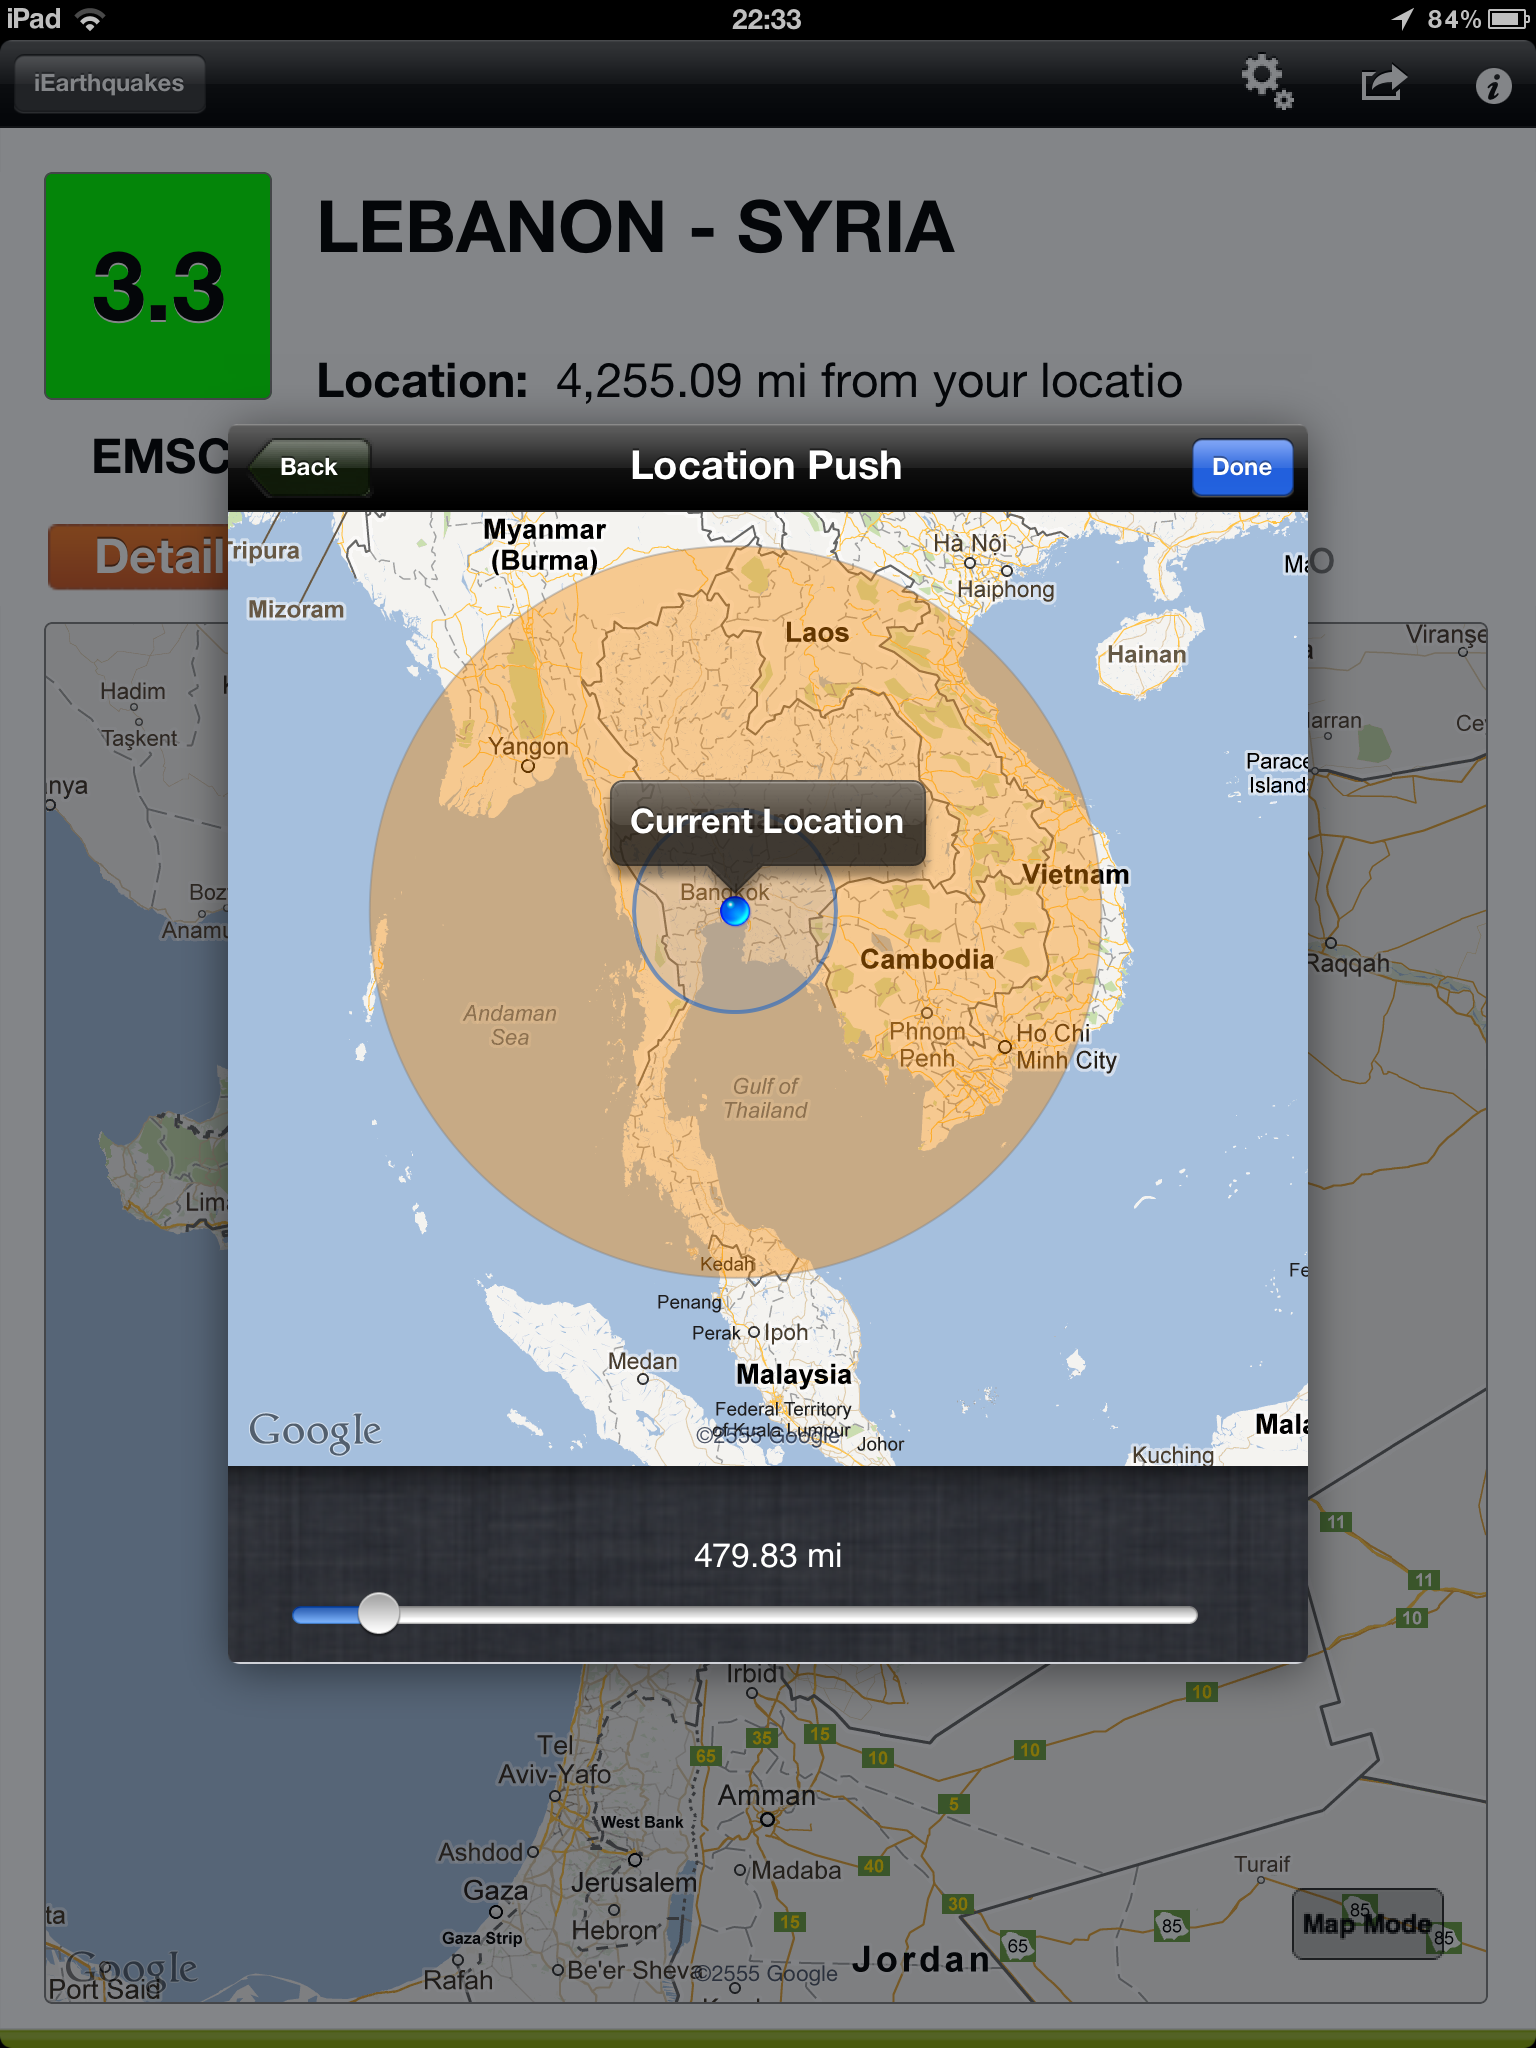This screenshot has height=2048, width=1536.
Task: Tap the share arrow icon
Action: pos(1384,83)
